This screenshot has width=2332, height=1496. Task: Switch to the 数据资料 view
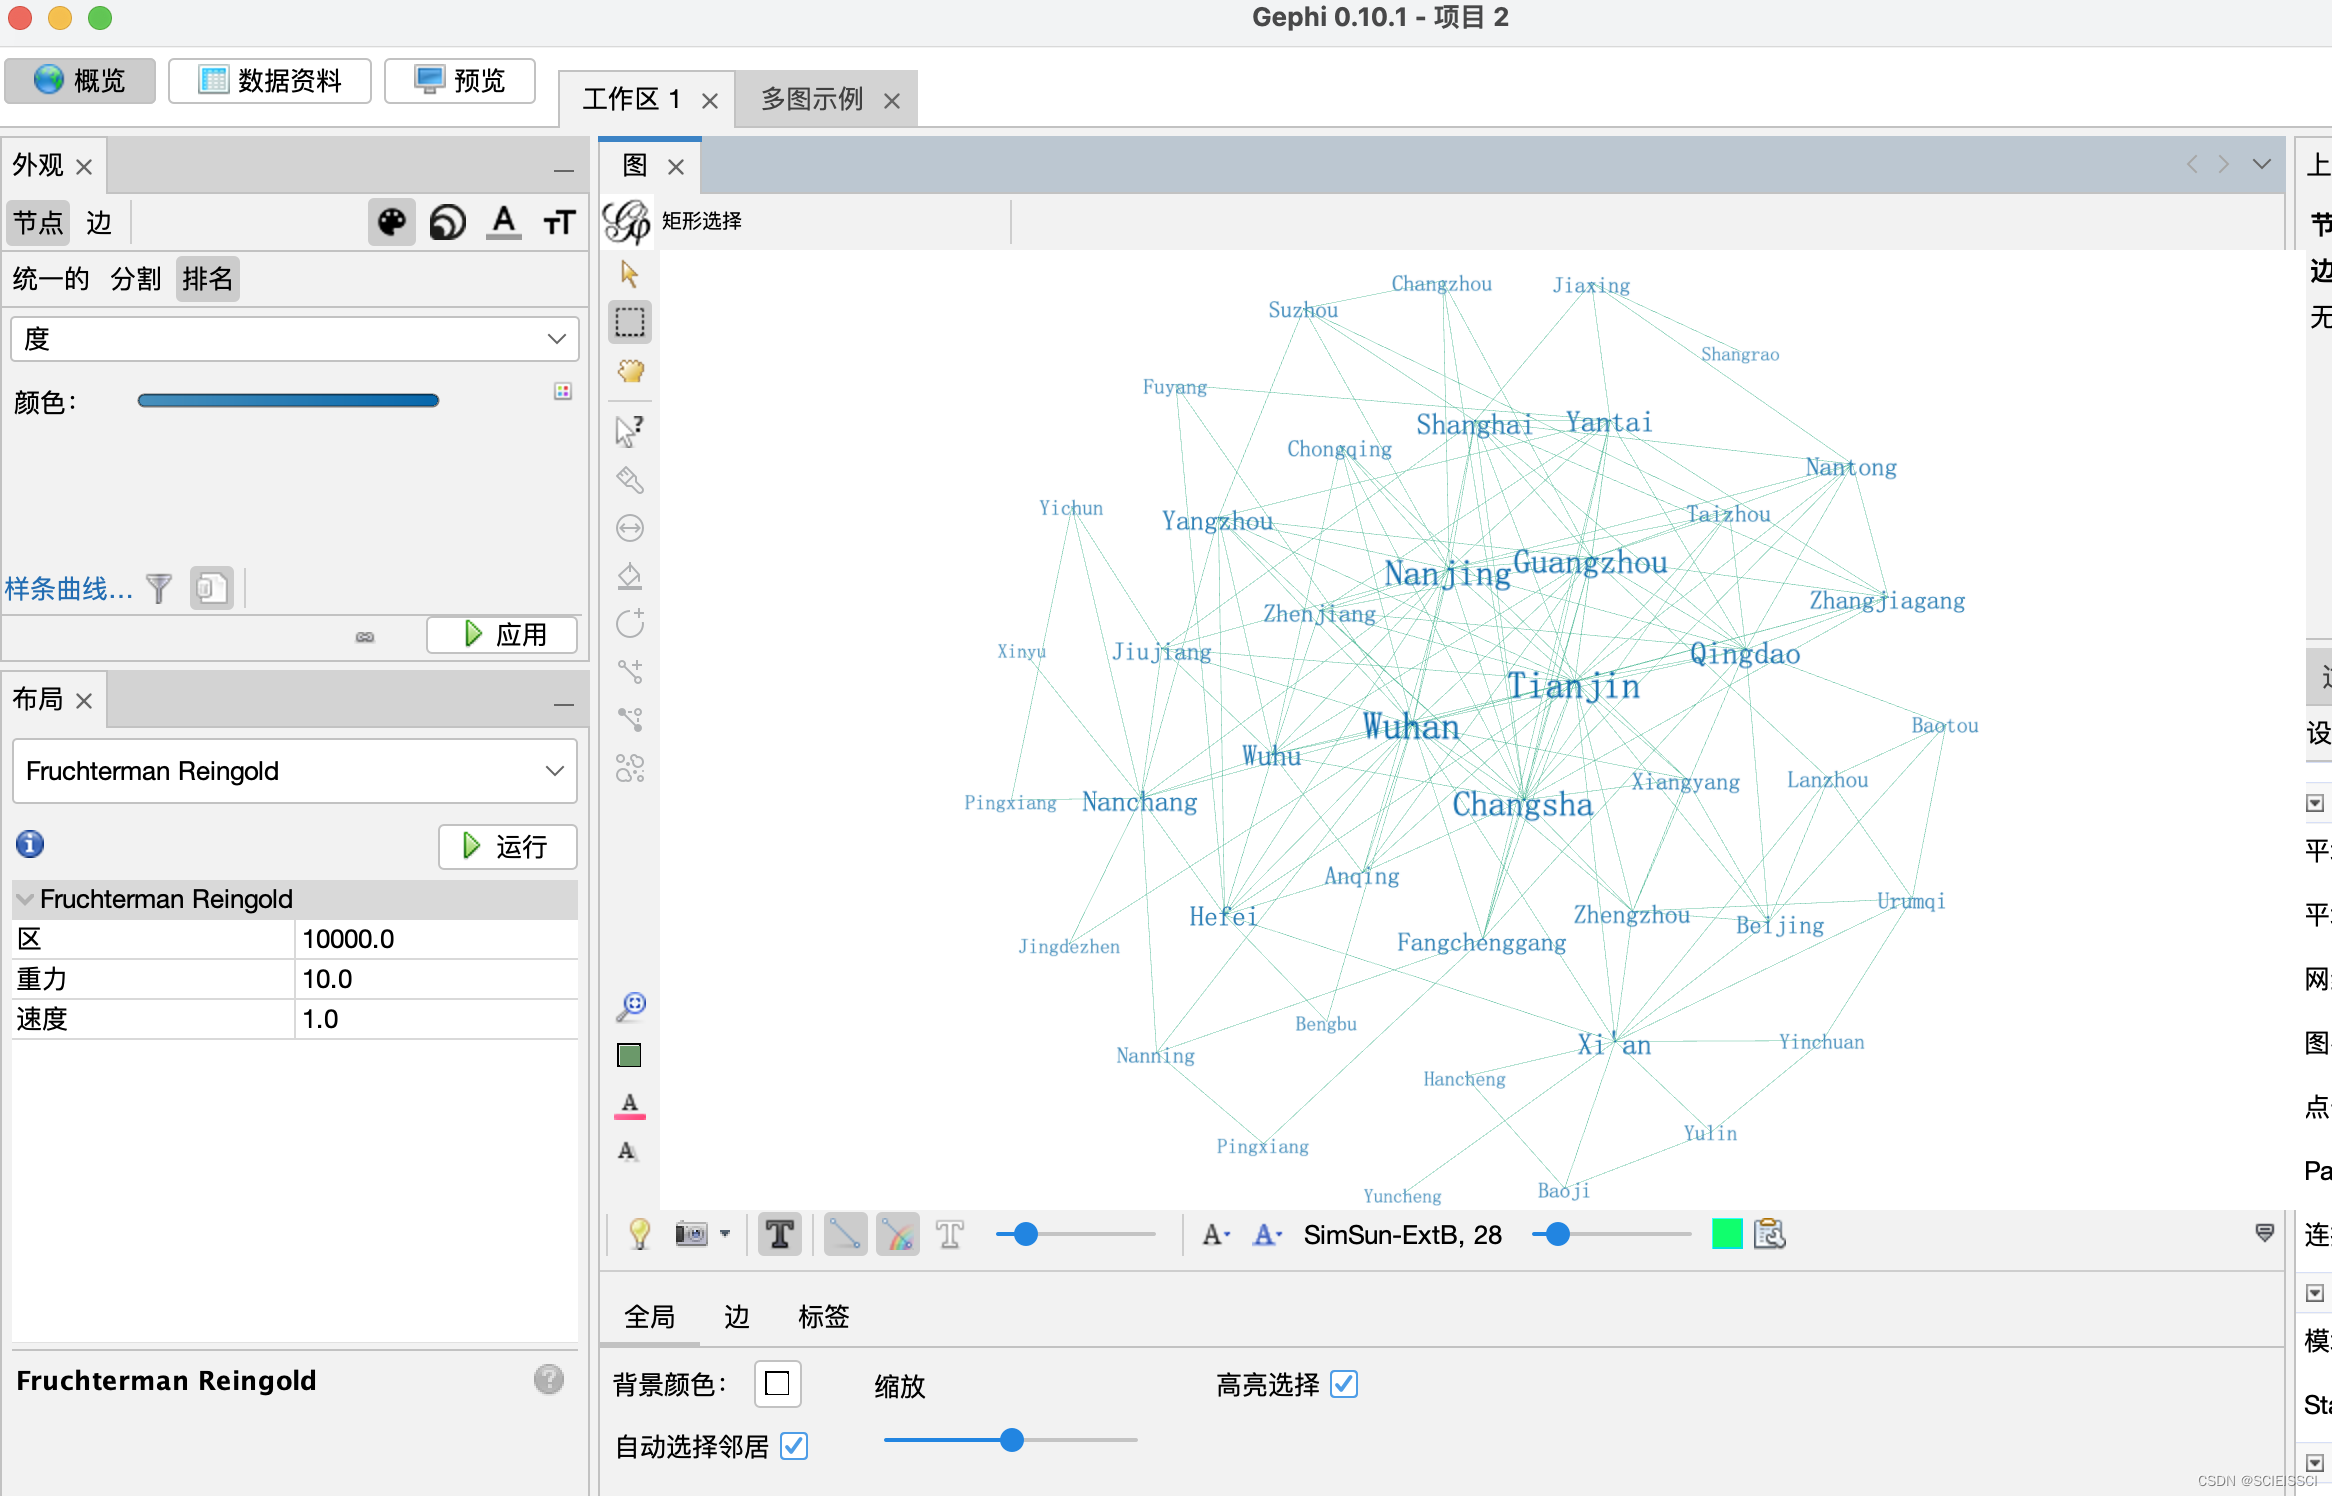tap(269, 80)
